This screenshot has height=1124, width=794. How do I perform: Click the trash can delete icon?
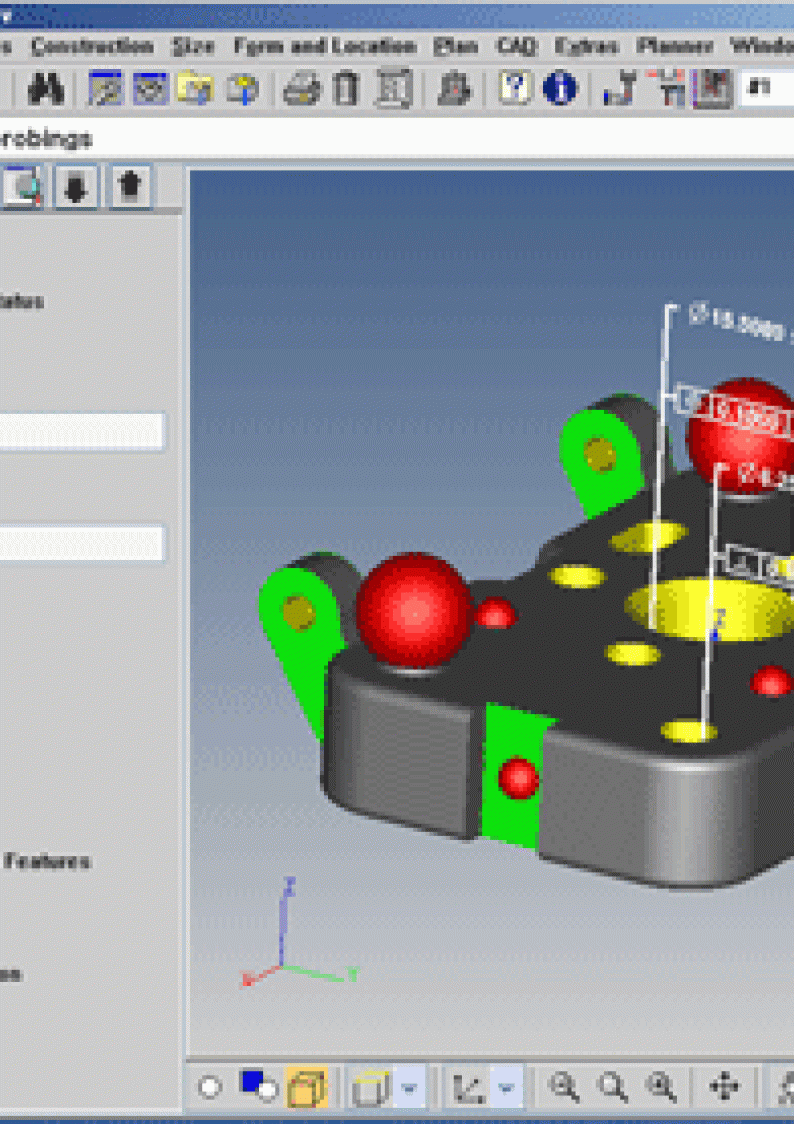pos(346,90)
